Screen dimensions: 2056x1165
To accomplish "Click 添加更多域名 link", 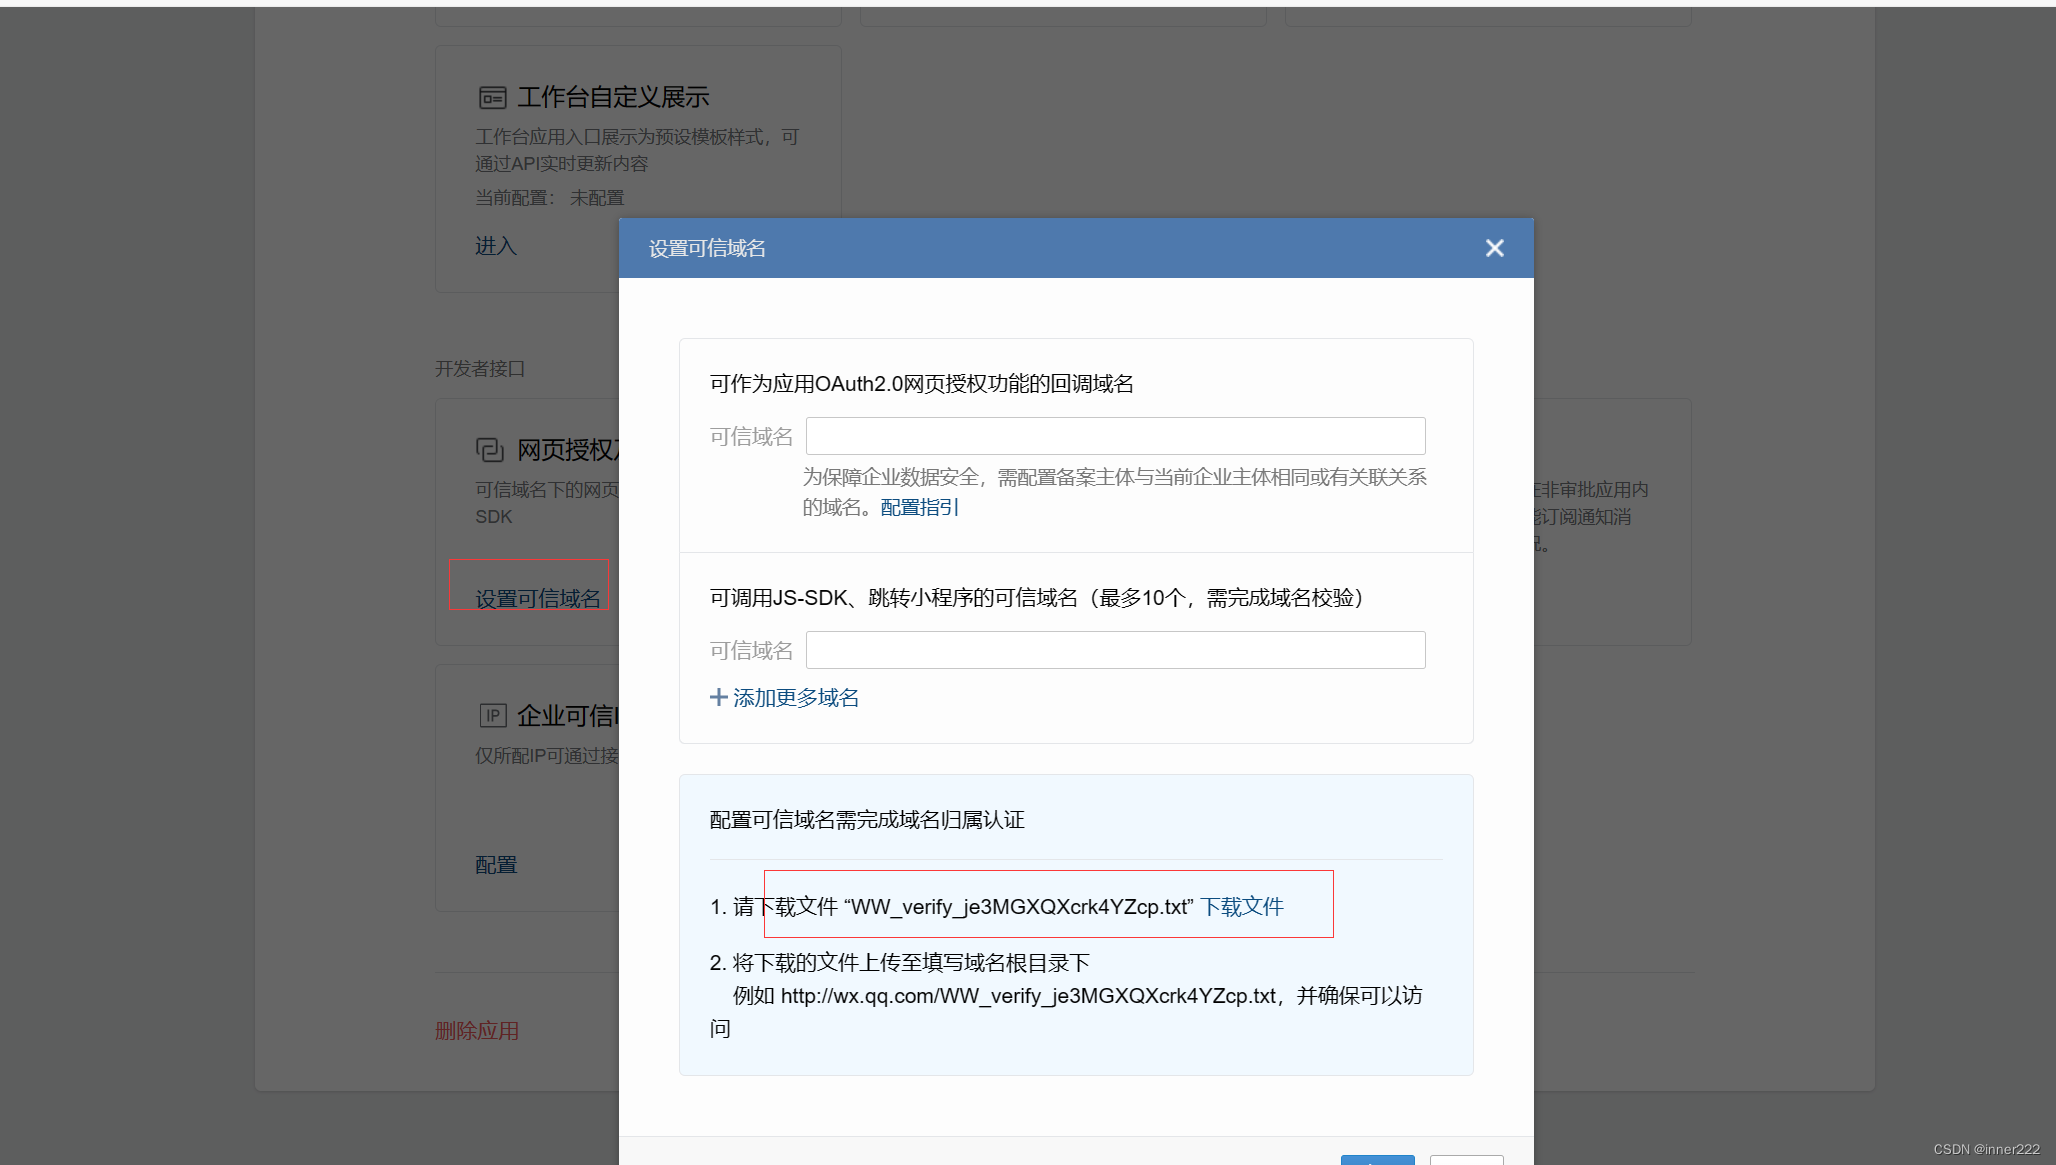I will (x=796, y=698).
